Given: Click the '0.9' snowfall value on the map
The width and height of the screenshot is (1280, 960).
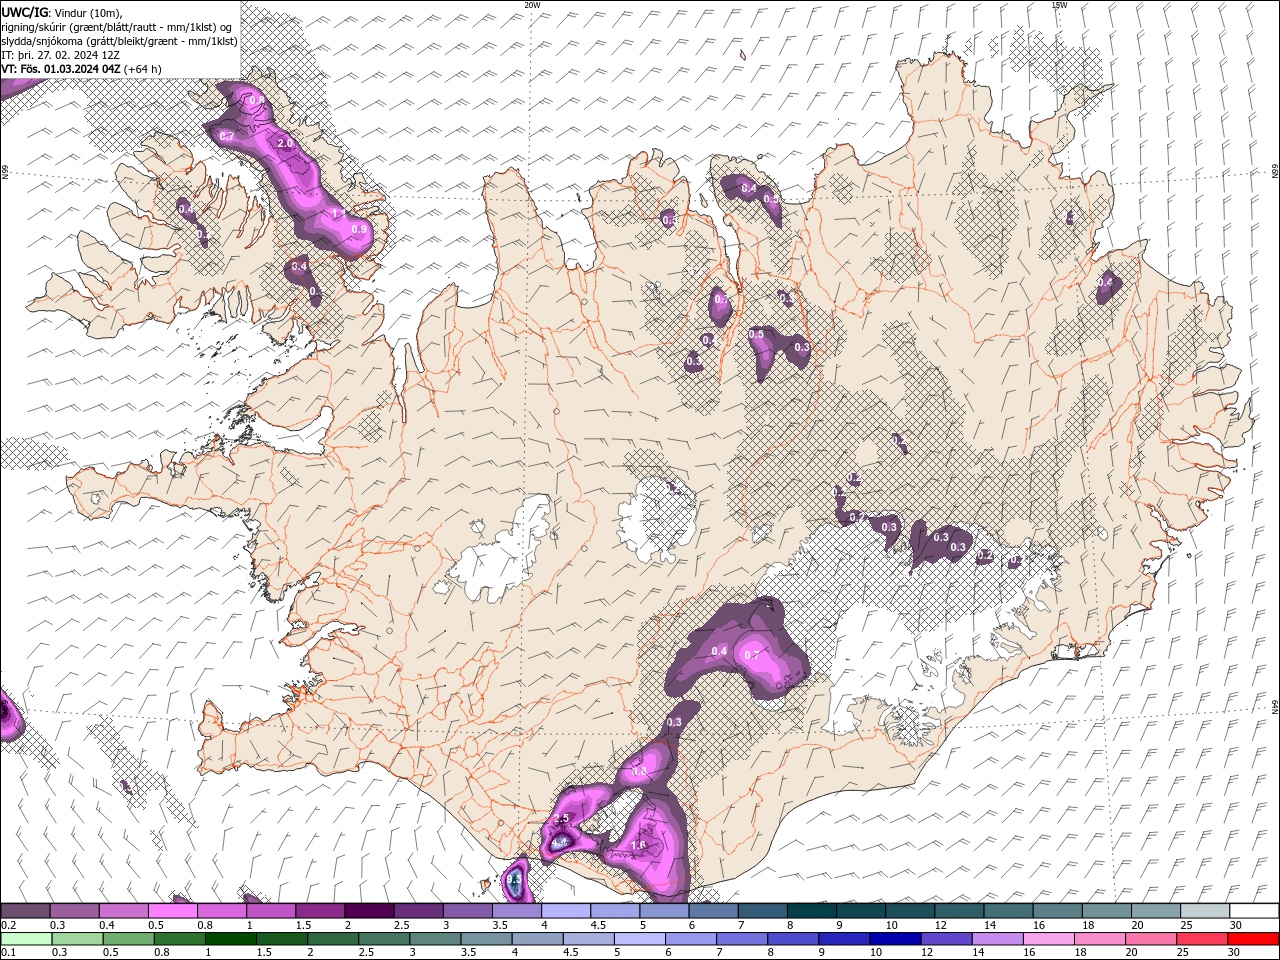Looking at the screenshot, I should (360, 229).
